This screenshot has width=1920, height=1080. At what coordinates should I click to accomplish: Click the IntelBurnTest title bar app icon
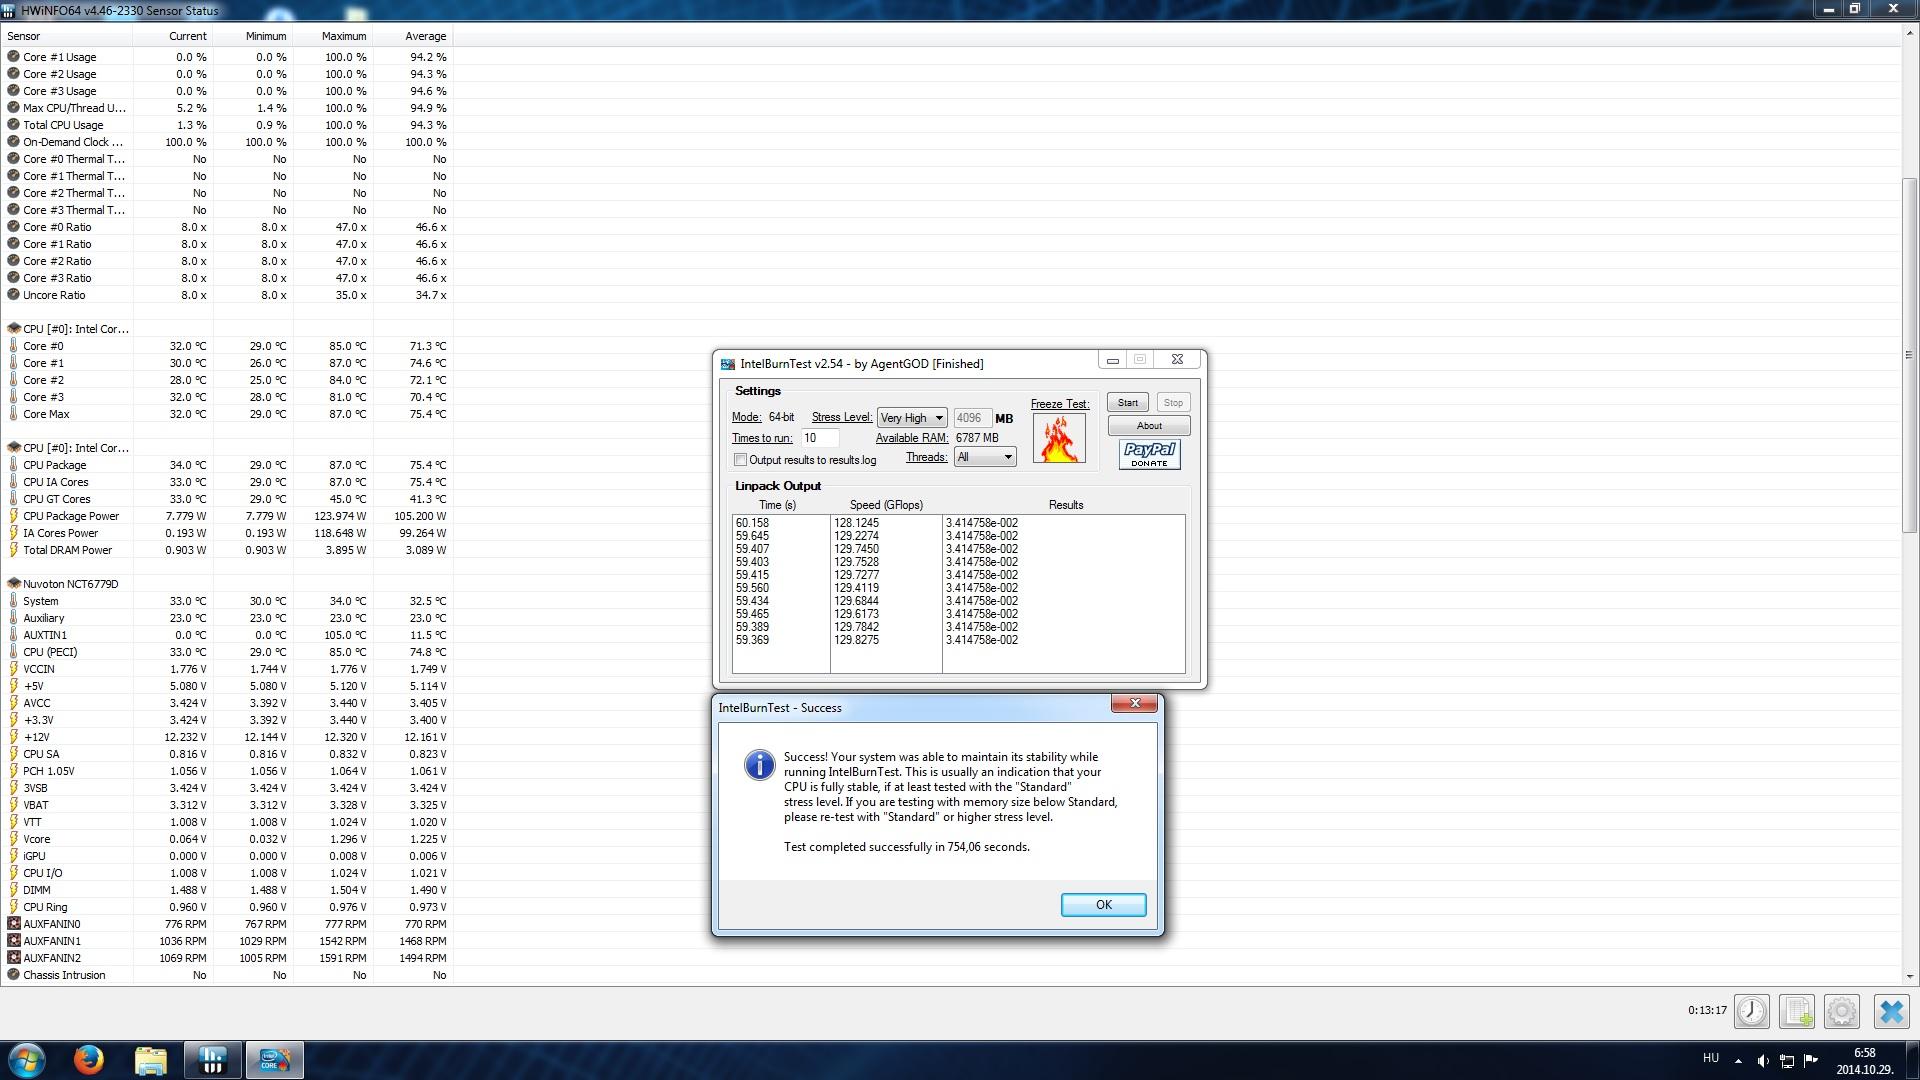pos(728,364)
